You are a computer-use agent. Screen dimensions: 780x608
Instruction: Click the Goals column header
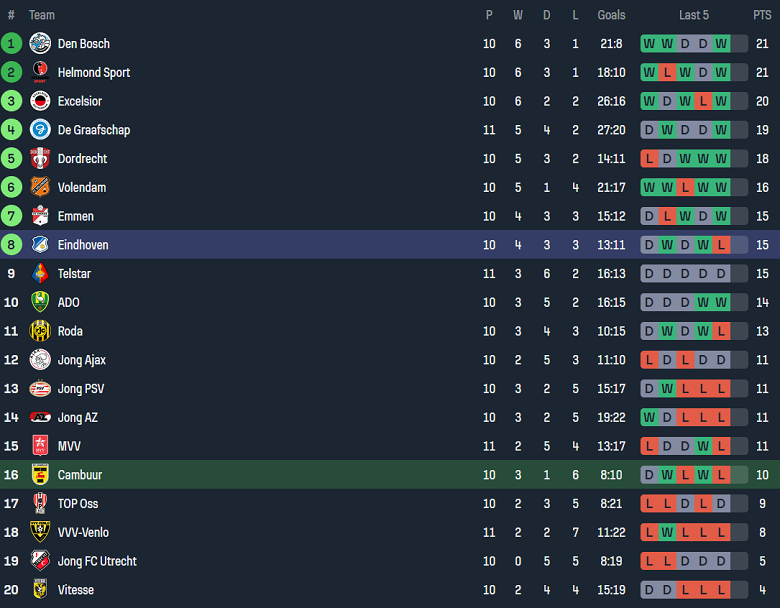tap(611, 15)
